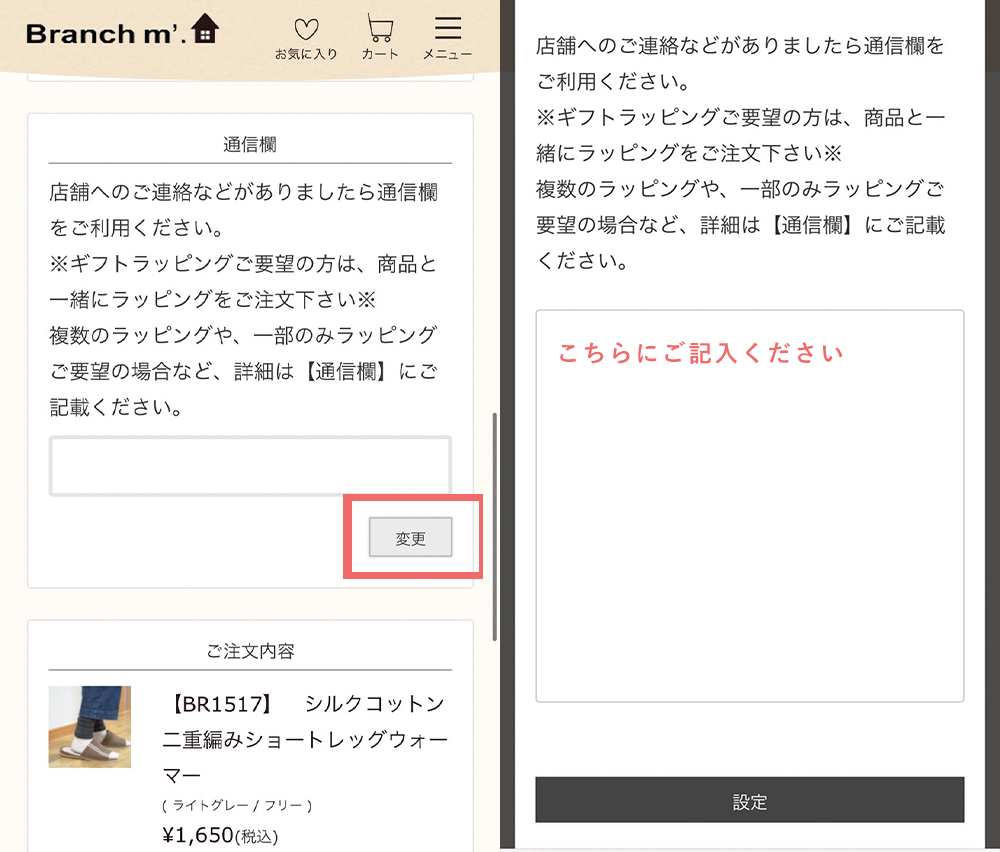
Task: Select the レッグウォーマー product thumbnail photo
Action: coord(89,727)
